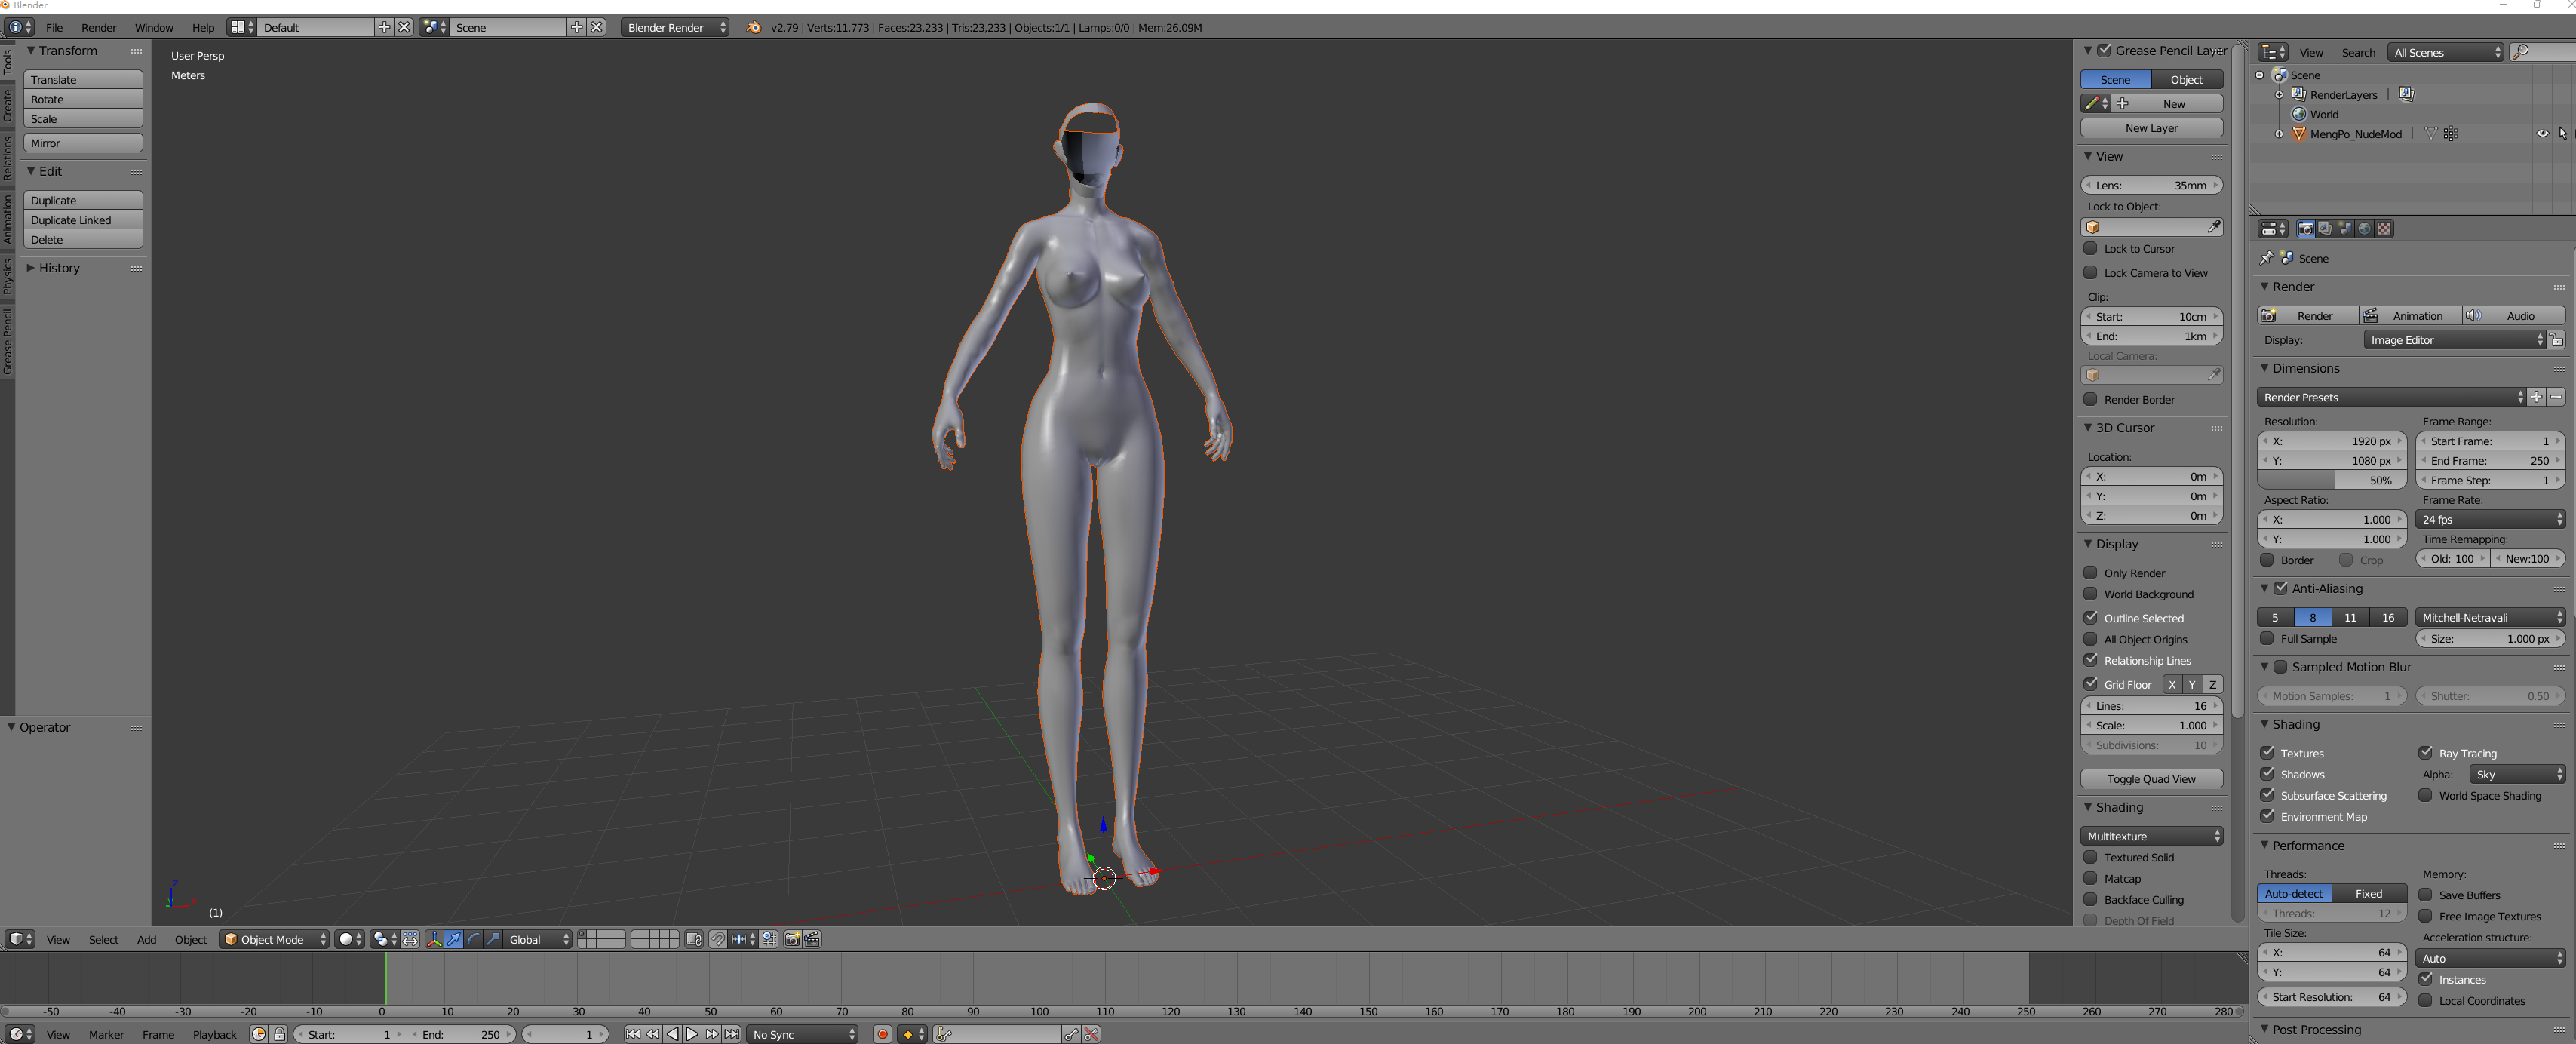Viewport: 2576px width, 1044px height.
Task: Open the Help menu
Action: (203, 27)
